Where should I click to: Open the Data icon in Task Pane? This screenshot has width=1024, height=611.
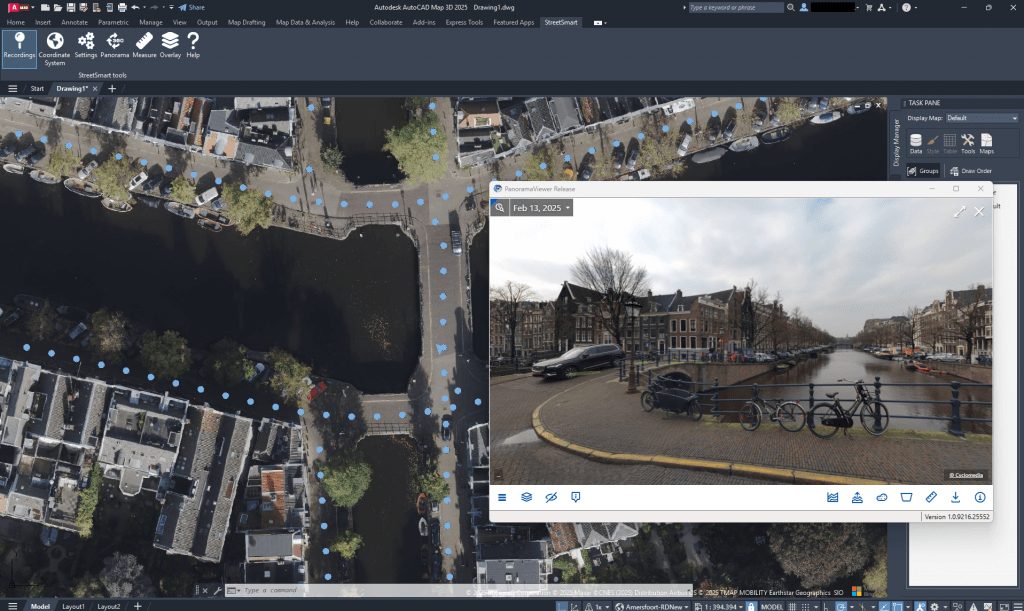click(x=916, y=144)
